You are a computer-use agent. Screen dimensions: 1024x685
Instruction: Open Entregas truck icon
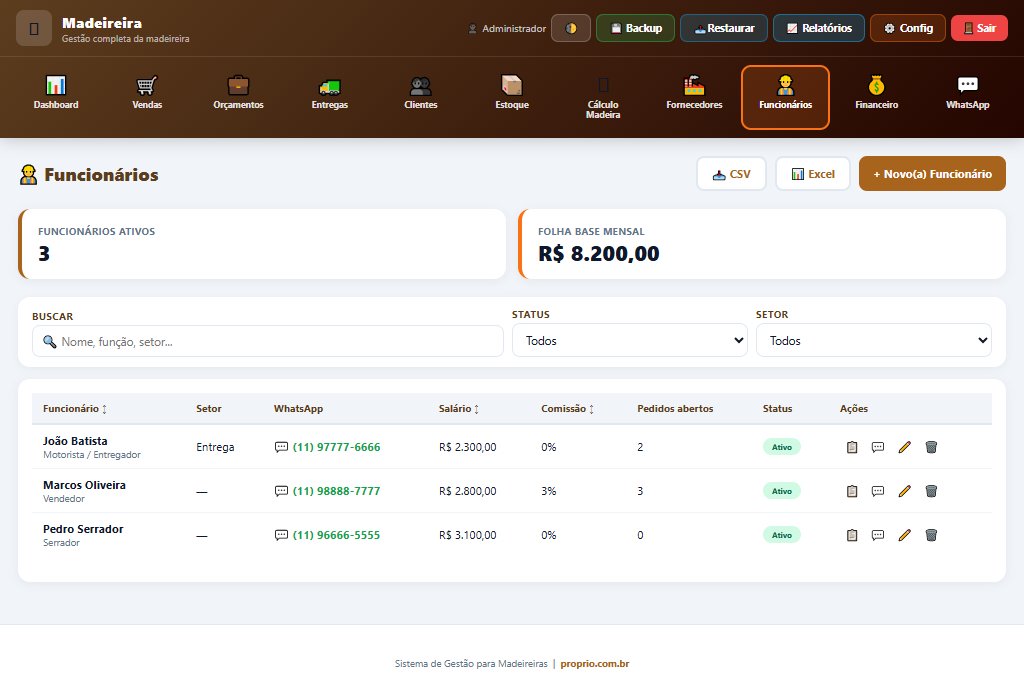coord(330,86)
